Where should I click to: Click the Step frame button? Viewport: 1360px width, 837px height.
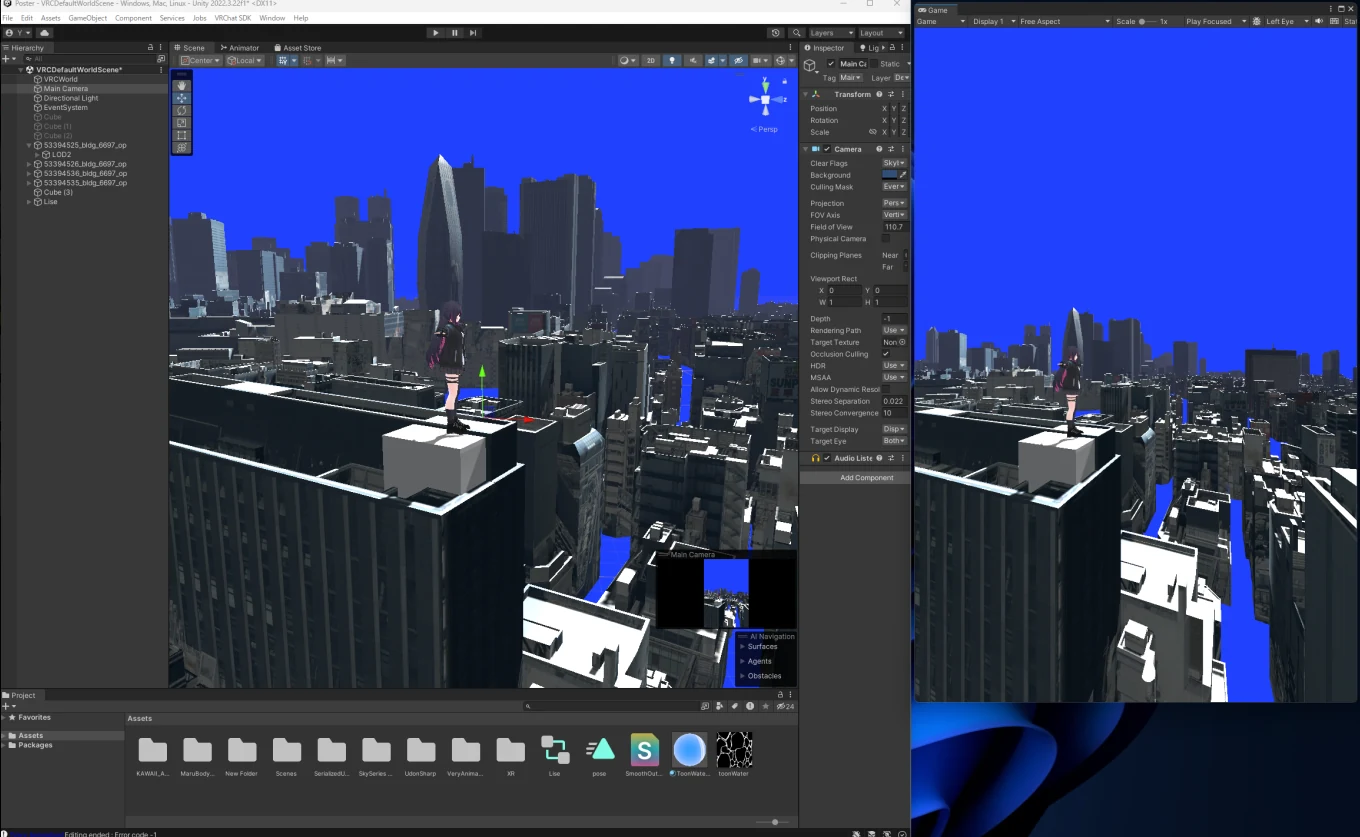click(473, 33)
